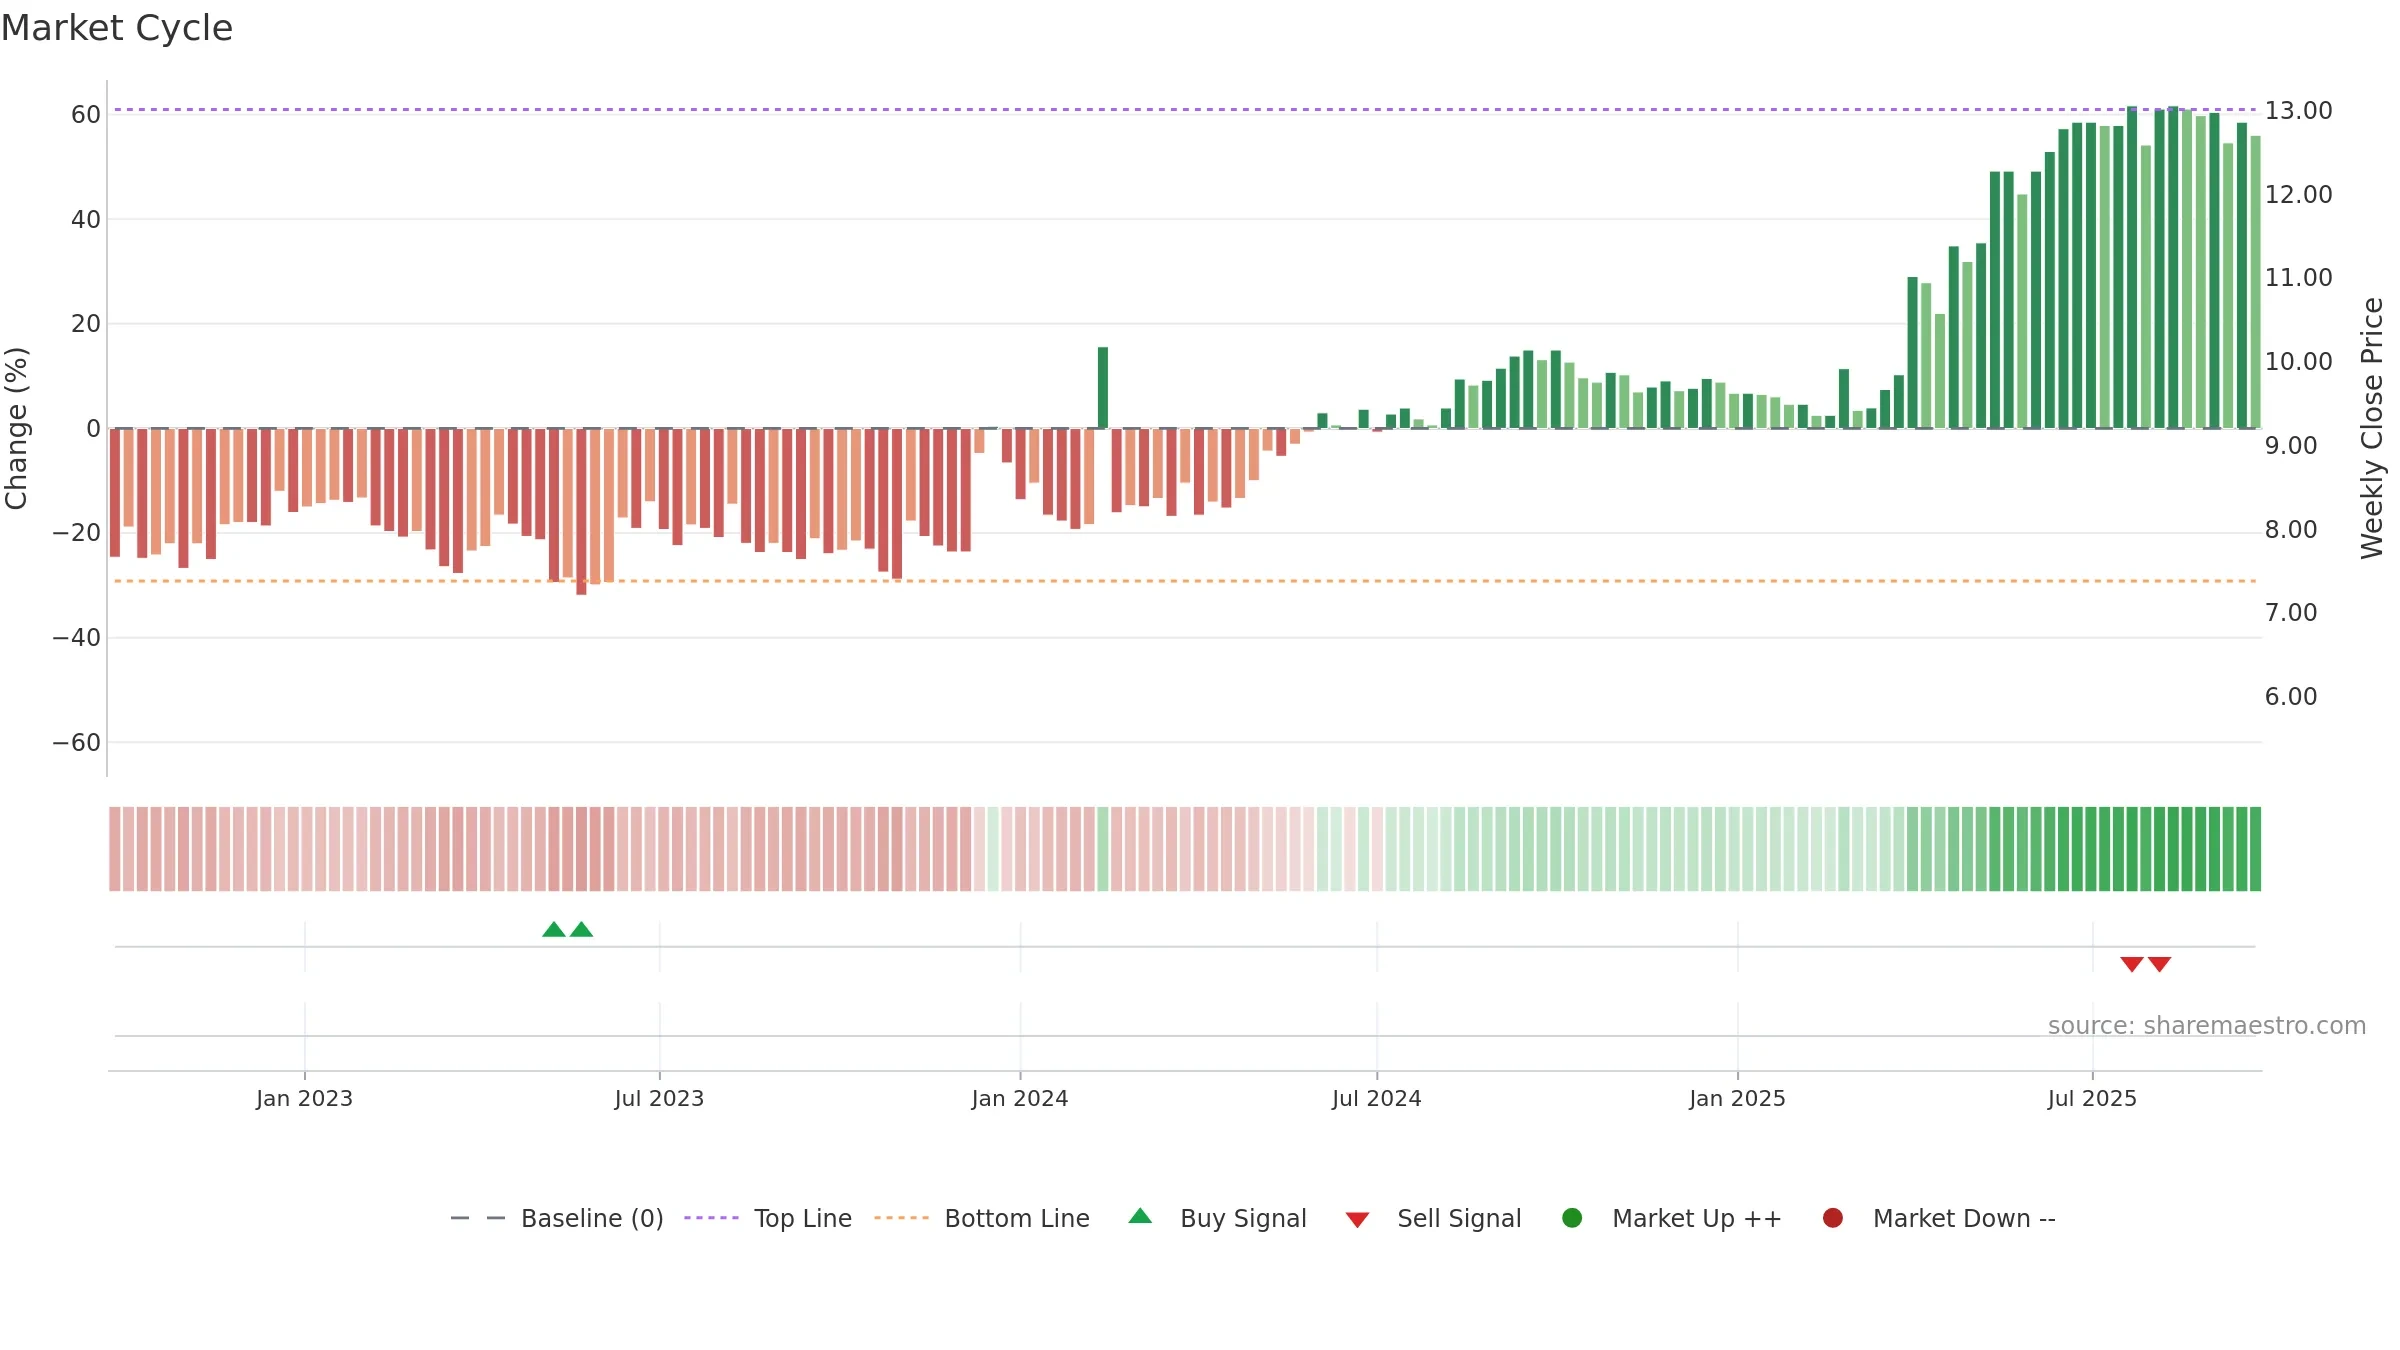Click the tall green bar spike in early 2024

(1103, 388)
